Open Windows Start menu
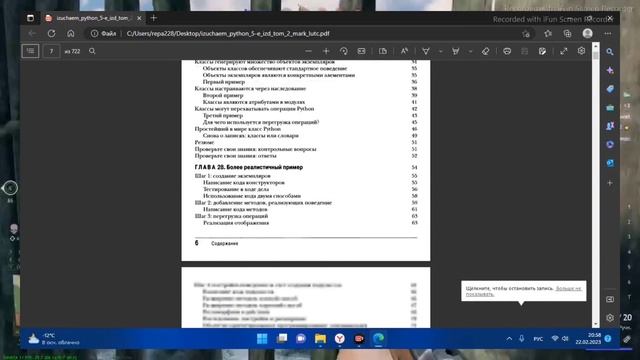 click(262, 338)
